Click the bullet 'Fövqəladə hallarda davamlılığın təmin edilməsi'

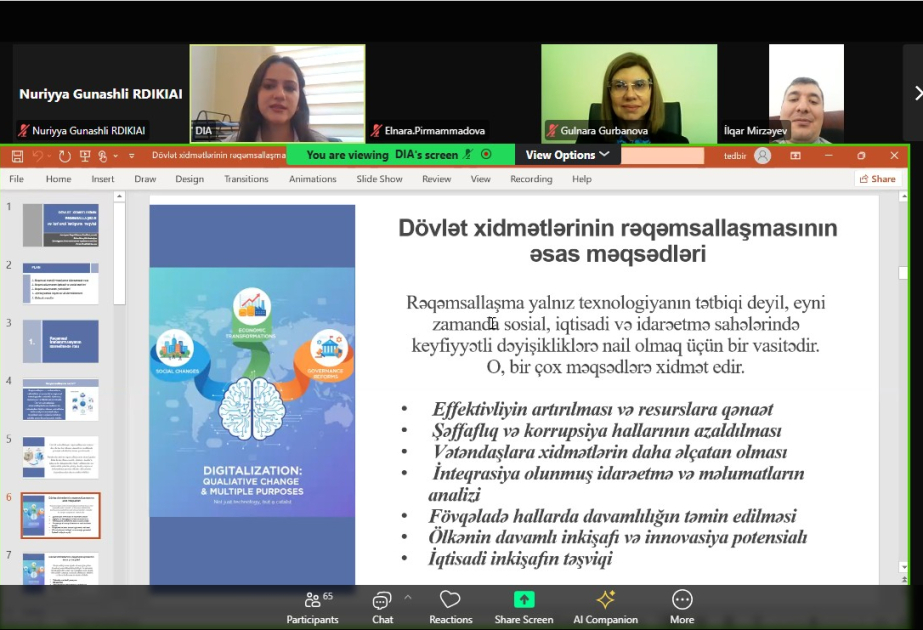point(612,516)
